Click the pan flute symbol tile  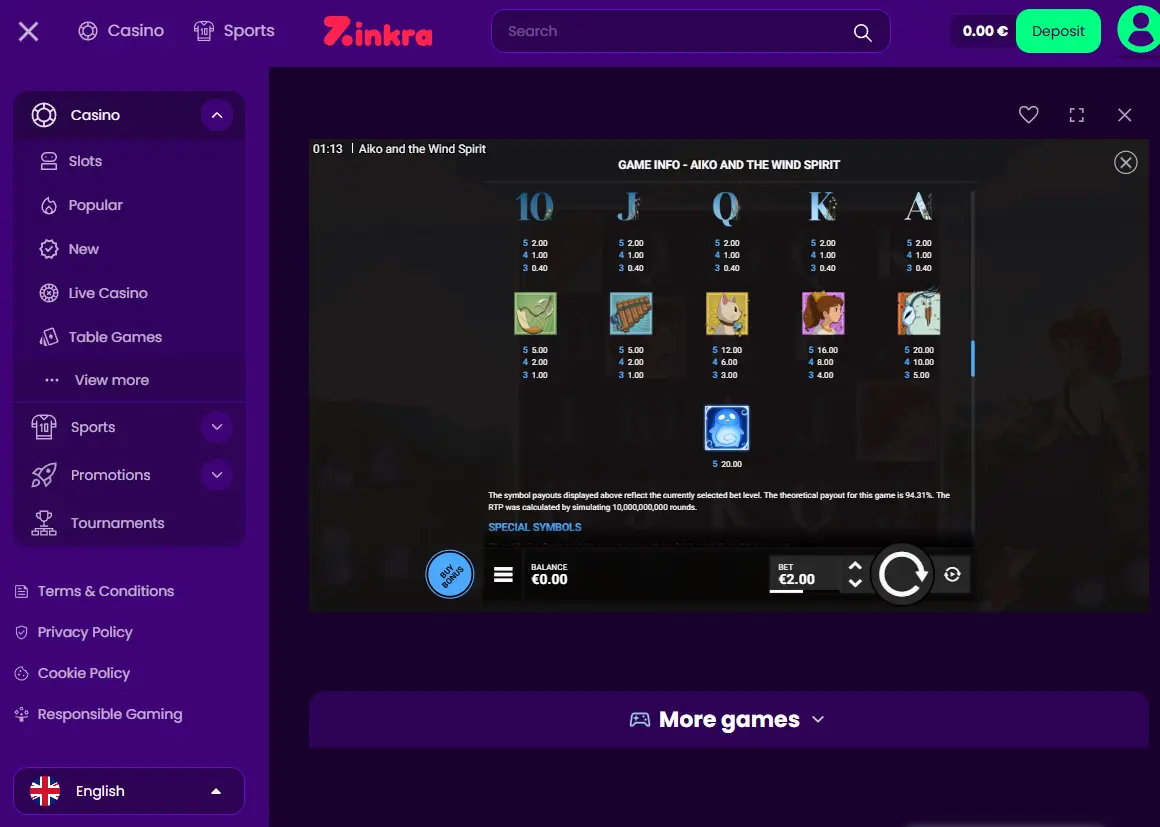click(631, 313)
